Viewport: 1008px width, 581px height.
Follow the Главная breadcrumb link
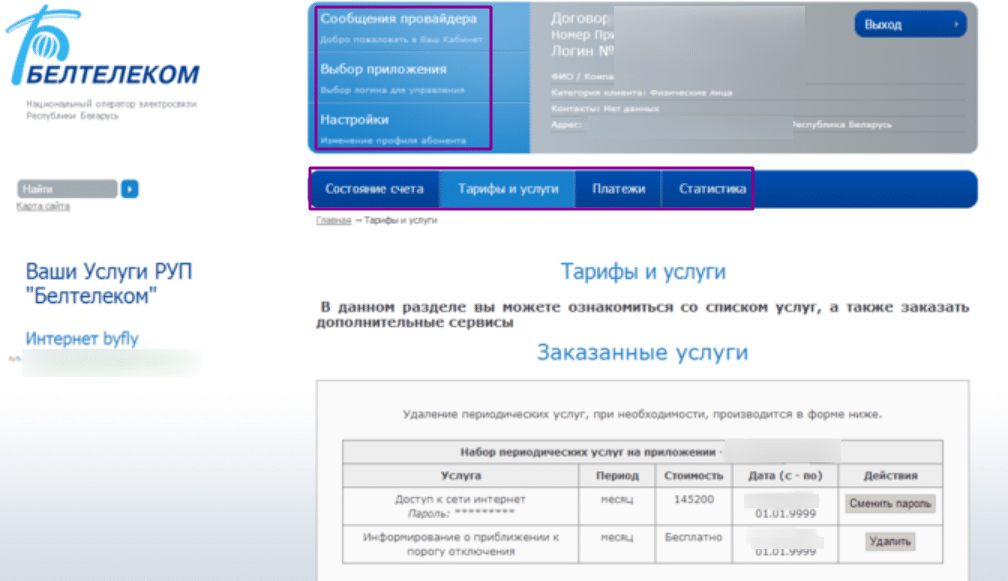point(334,220)
